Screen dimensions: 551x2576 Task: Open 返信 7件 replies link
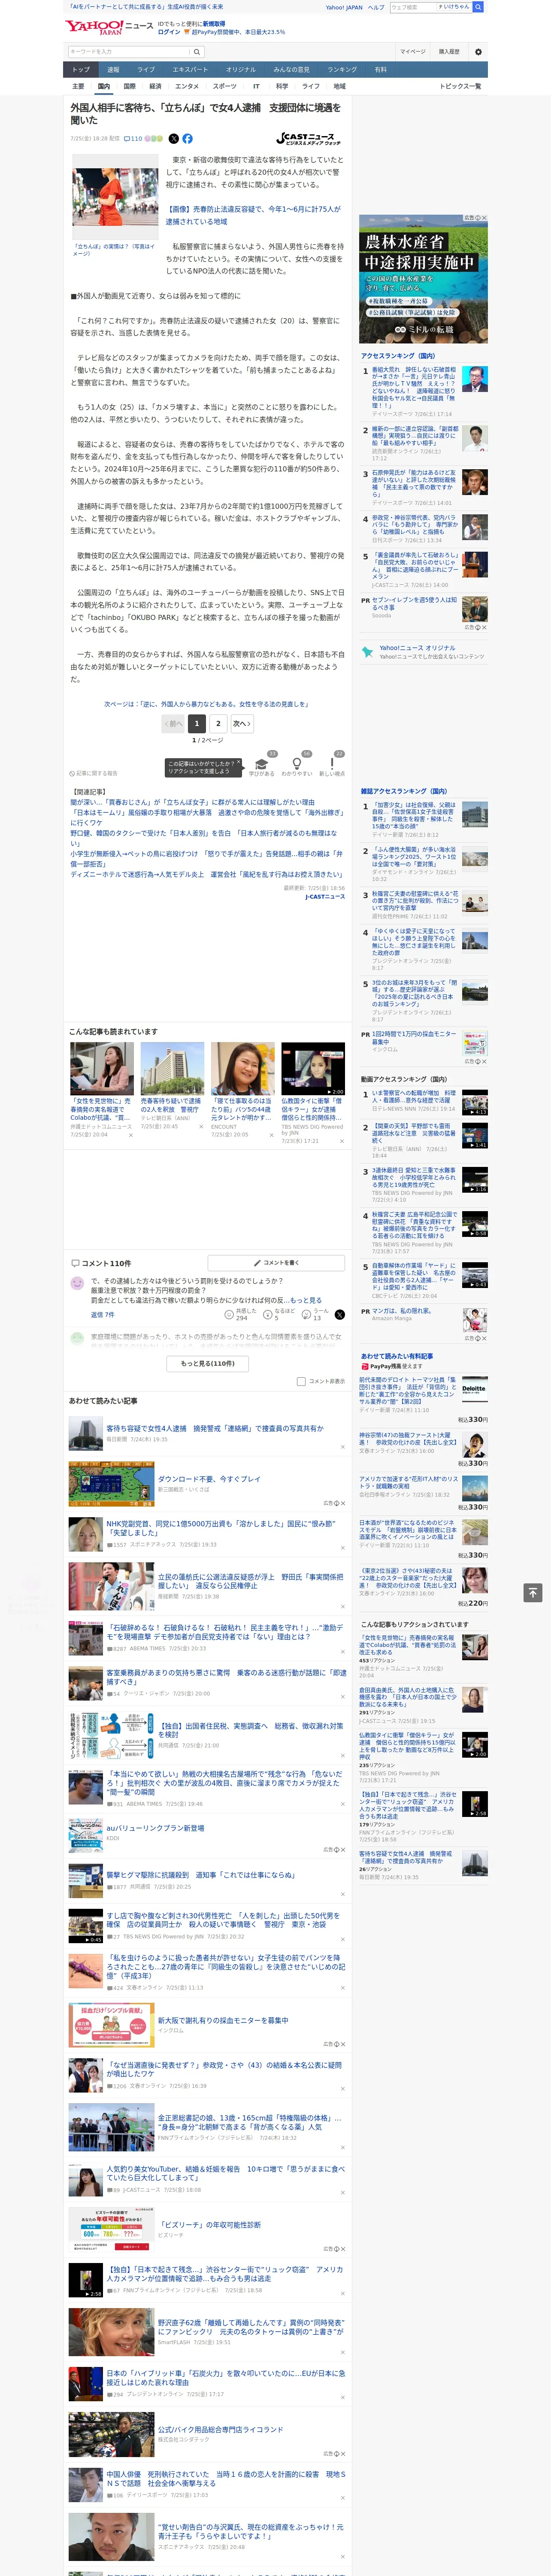coord(103,1315)
